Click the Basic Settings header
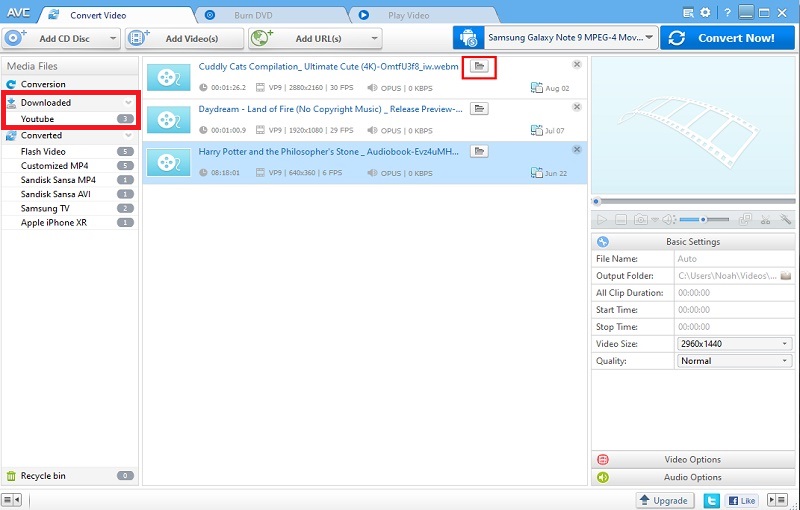This screenshot has height=510, width=800. 693,242
